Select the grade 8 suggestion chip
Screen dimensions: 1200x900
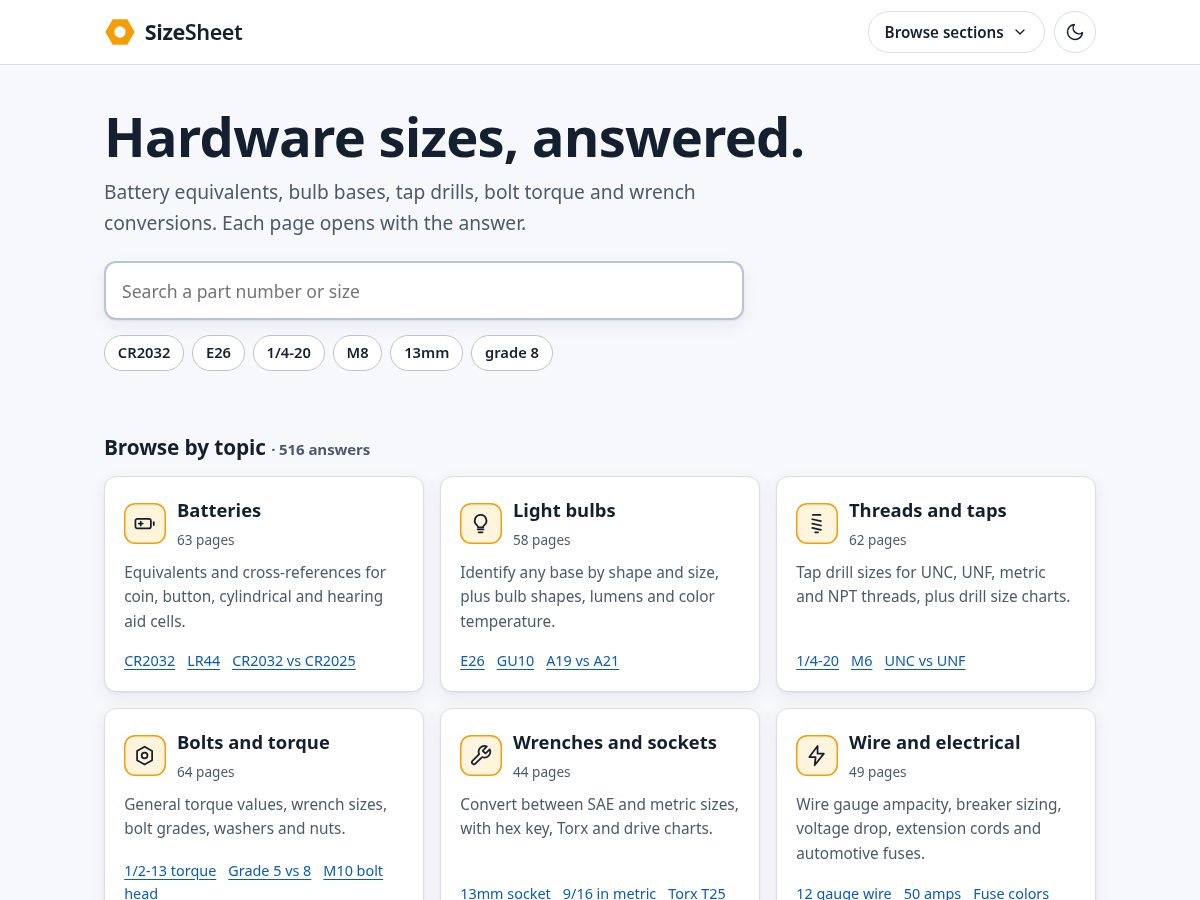click(512, 353)
